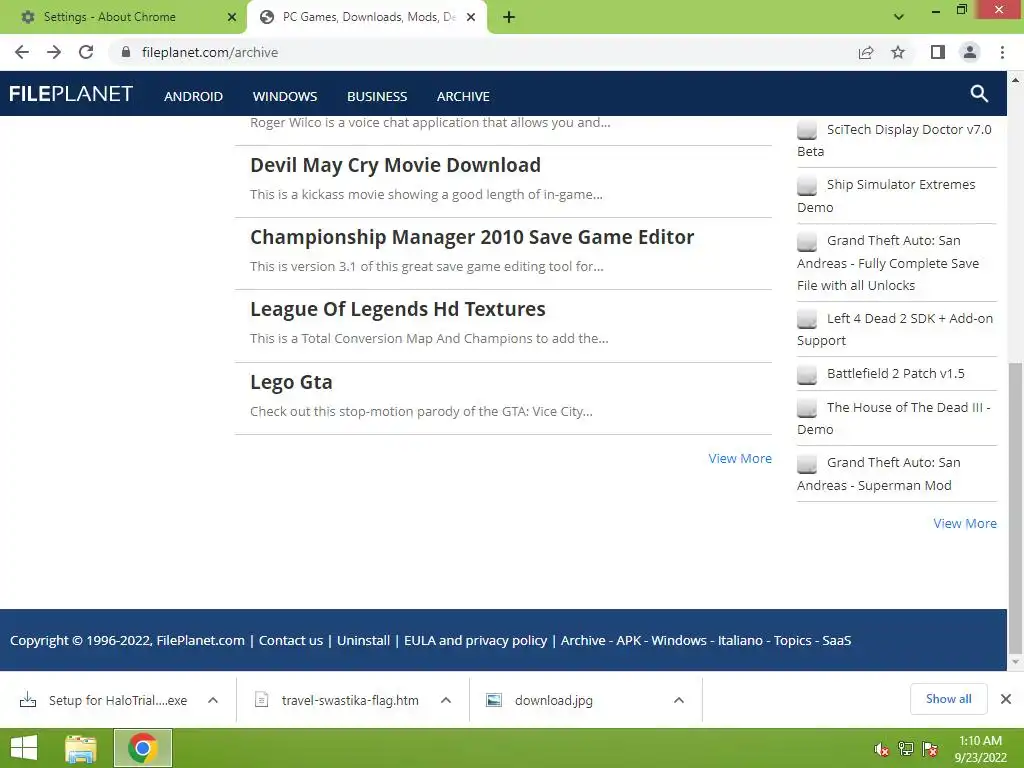Viewport: 1024px width, 768px height.
Task: Open the tab search chevron
Action: tap(899, 17)
